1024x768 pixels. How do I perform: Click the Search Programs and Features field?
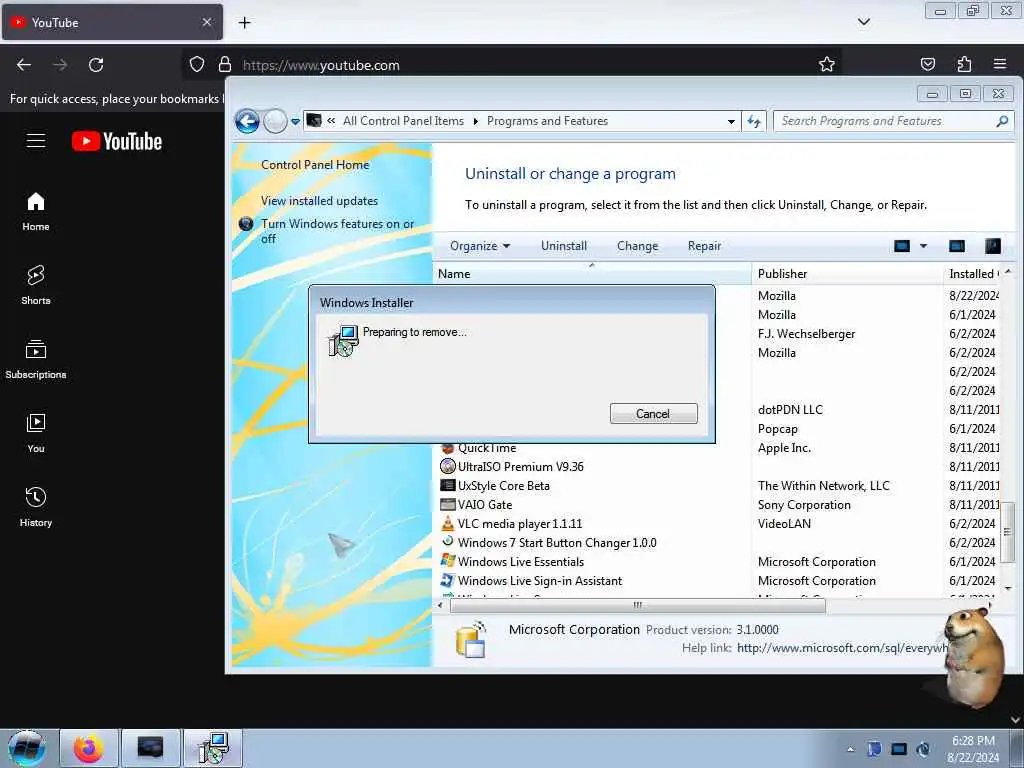[893, 121]
